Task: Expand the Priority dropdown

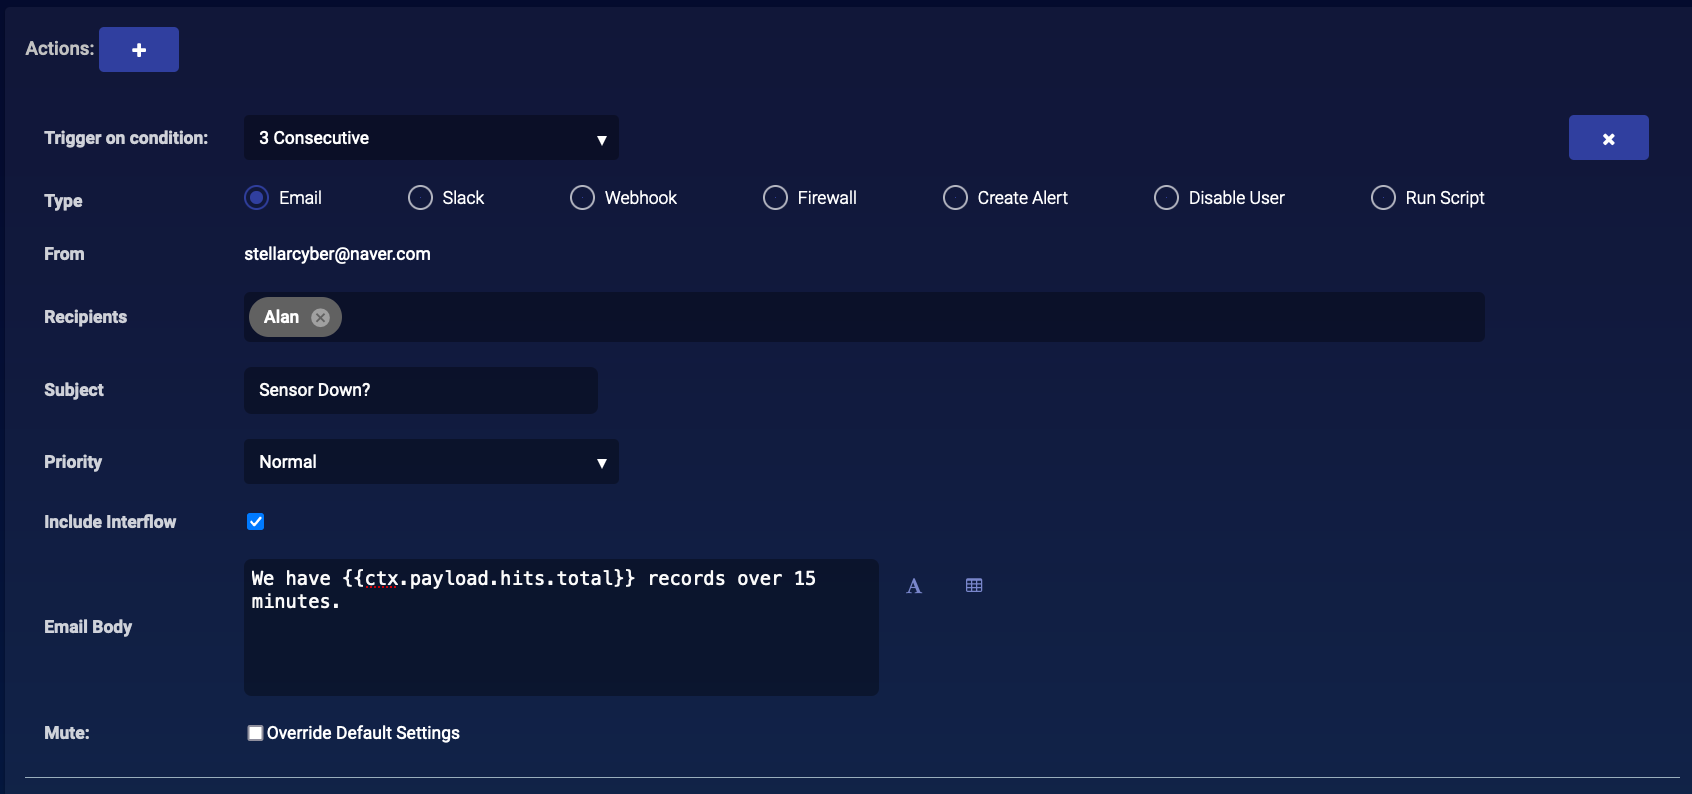Action: click(431, 462)
